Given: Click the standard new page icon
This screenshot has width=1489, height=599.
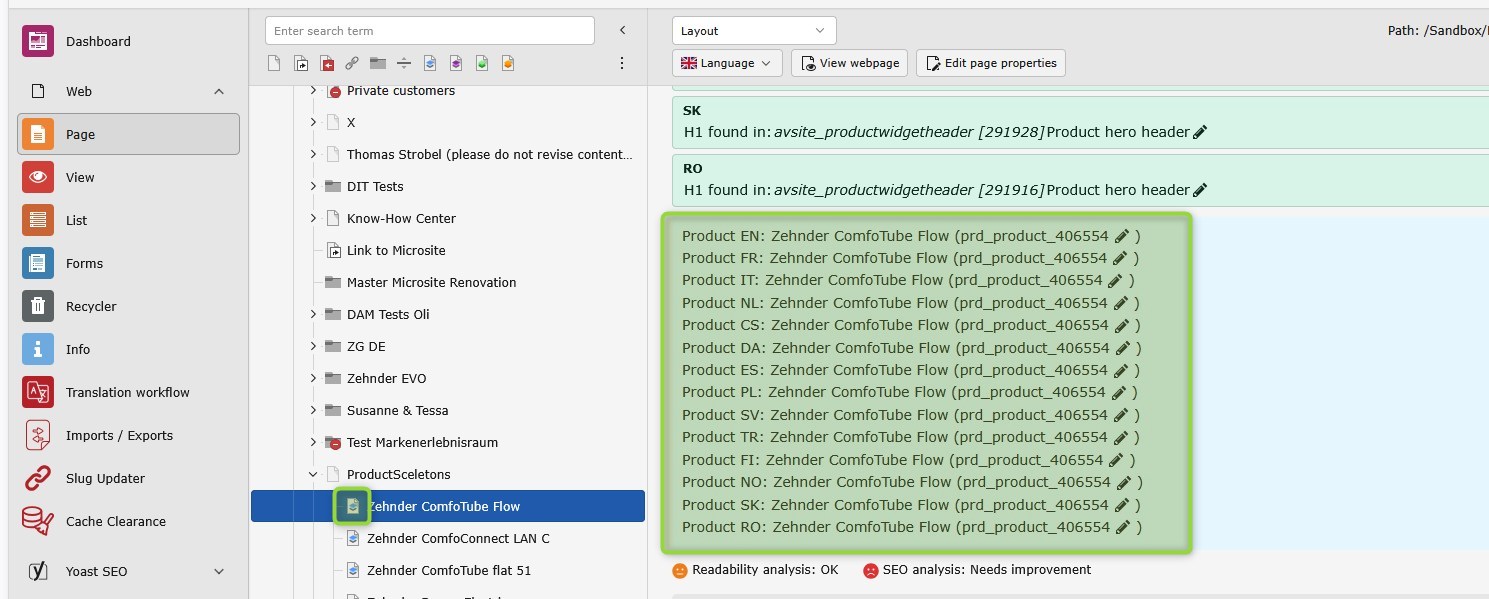Looking at the screenshot, I should tap(274, 63).
